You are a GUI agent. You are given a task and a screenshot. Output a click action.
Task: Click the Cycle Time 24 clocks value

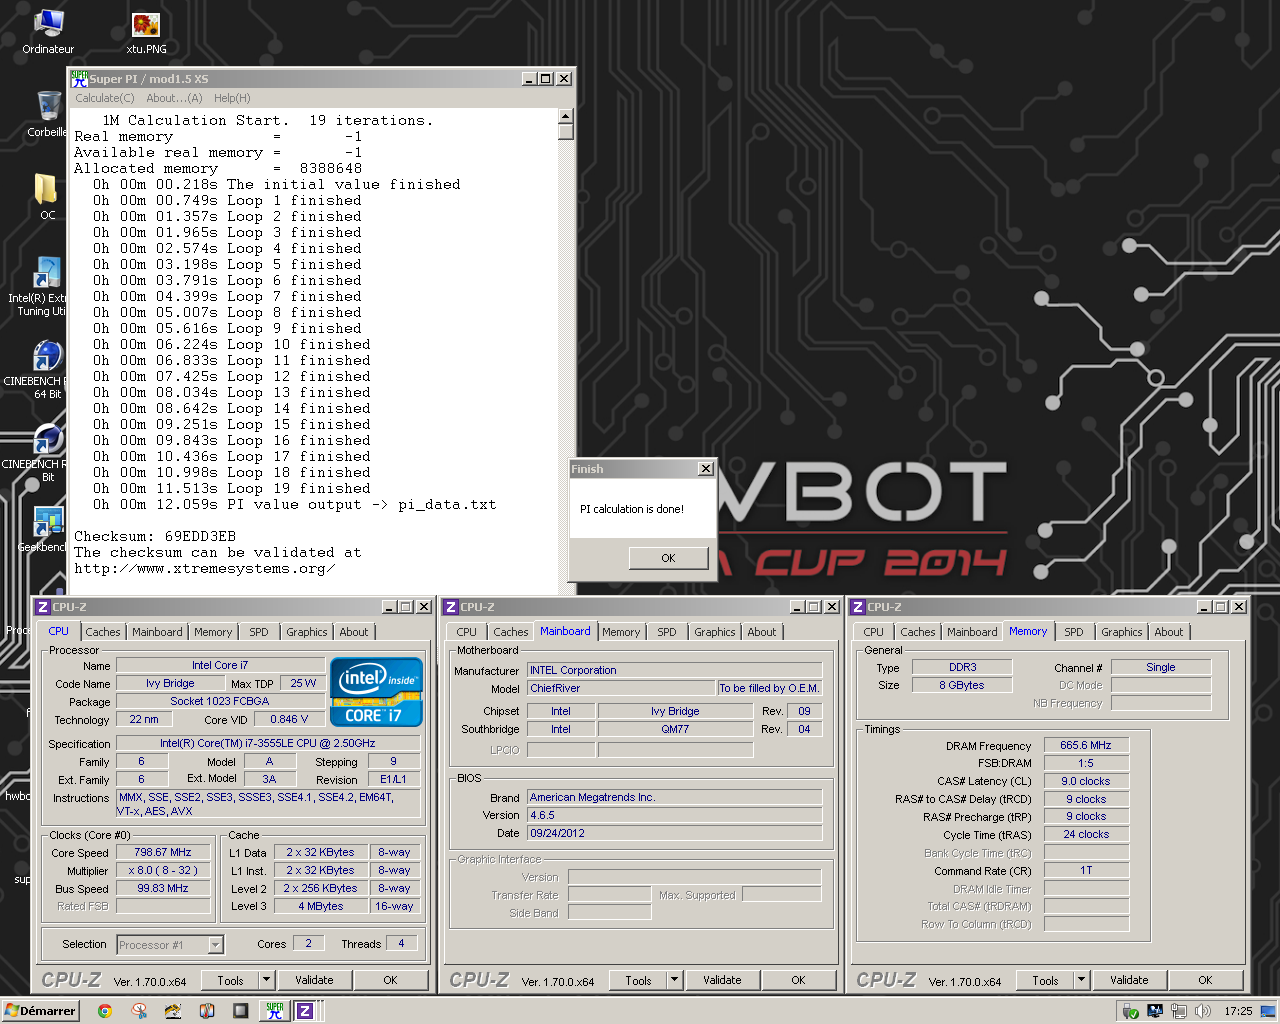pos(1086,834)
